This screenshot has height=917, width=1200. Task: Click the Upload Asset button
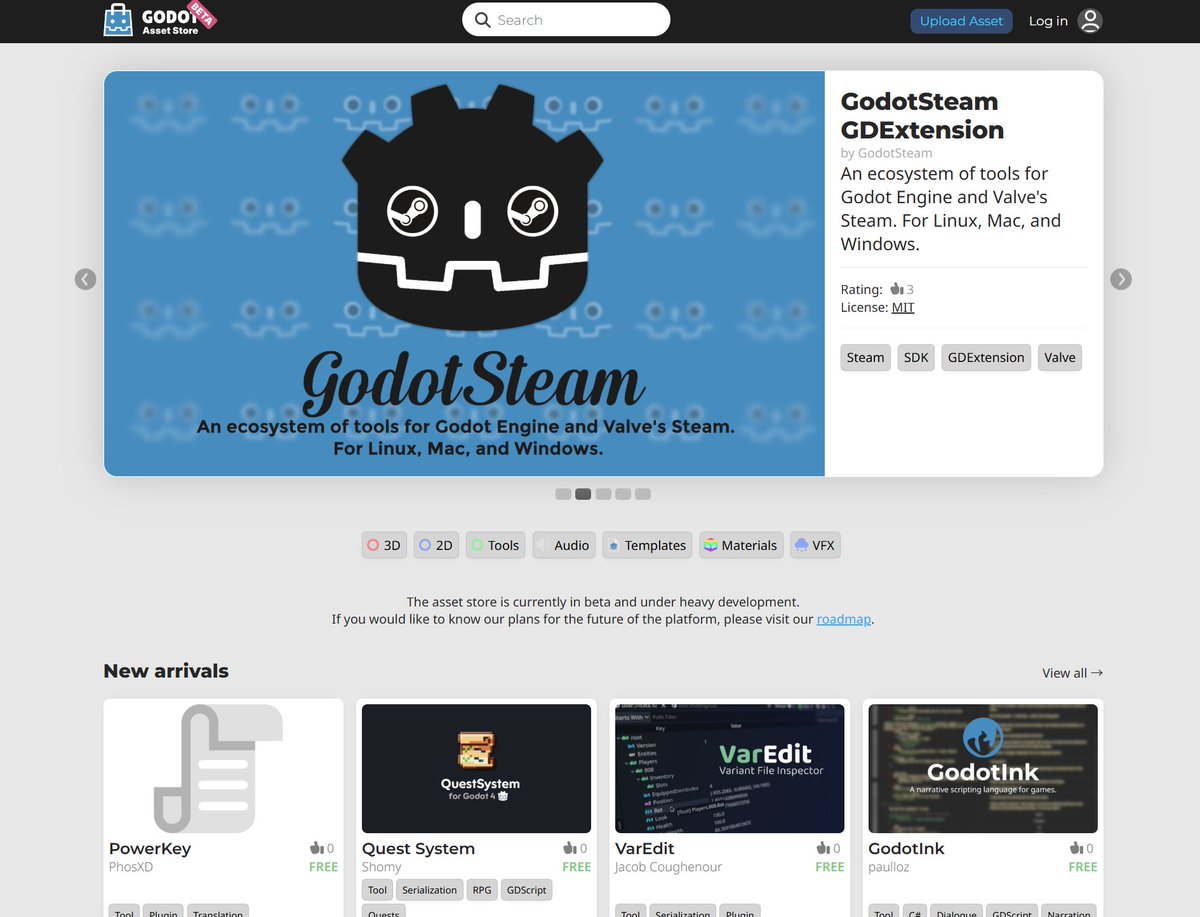(961, 21)
